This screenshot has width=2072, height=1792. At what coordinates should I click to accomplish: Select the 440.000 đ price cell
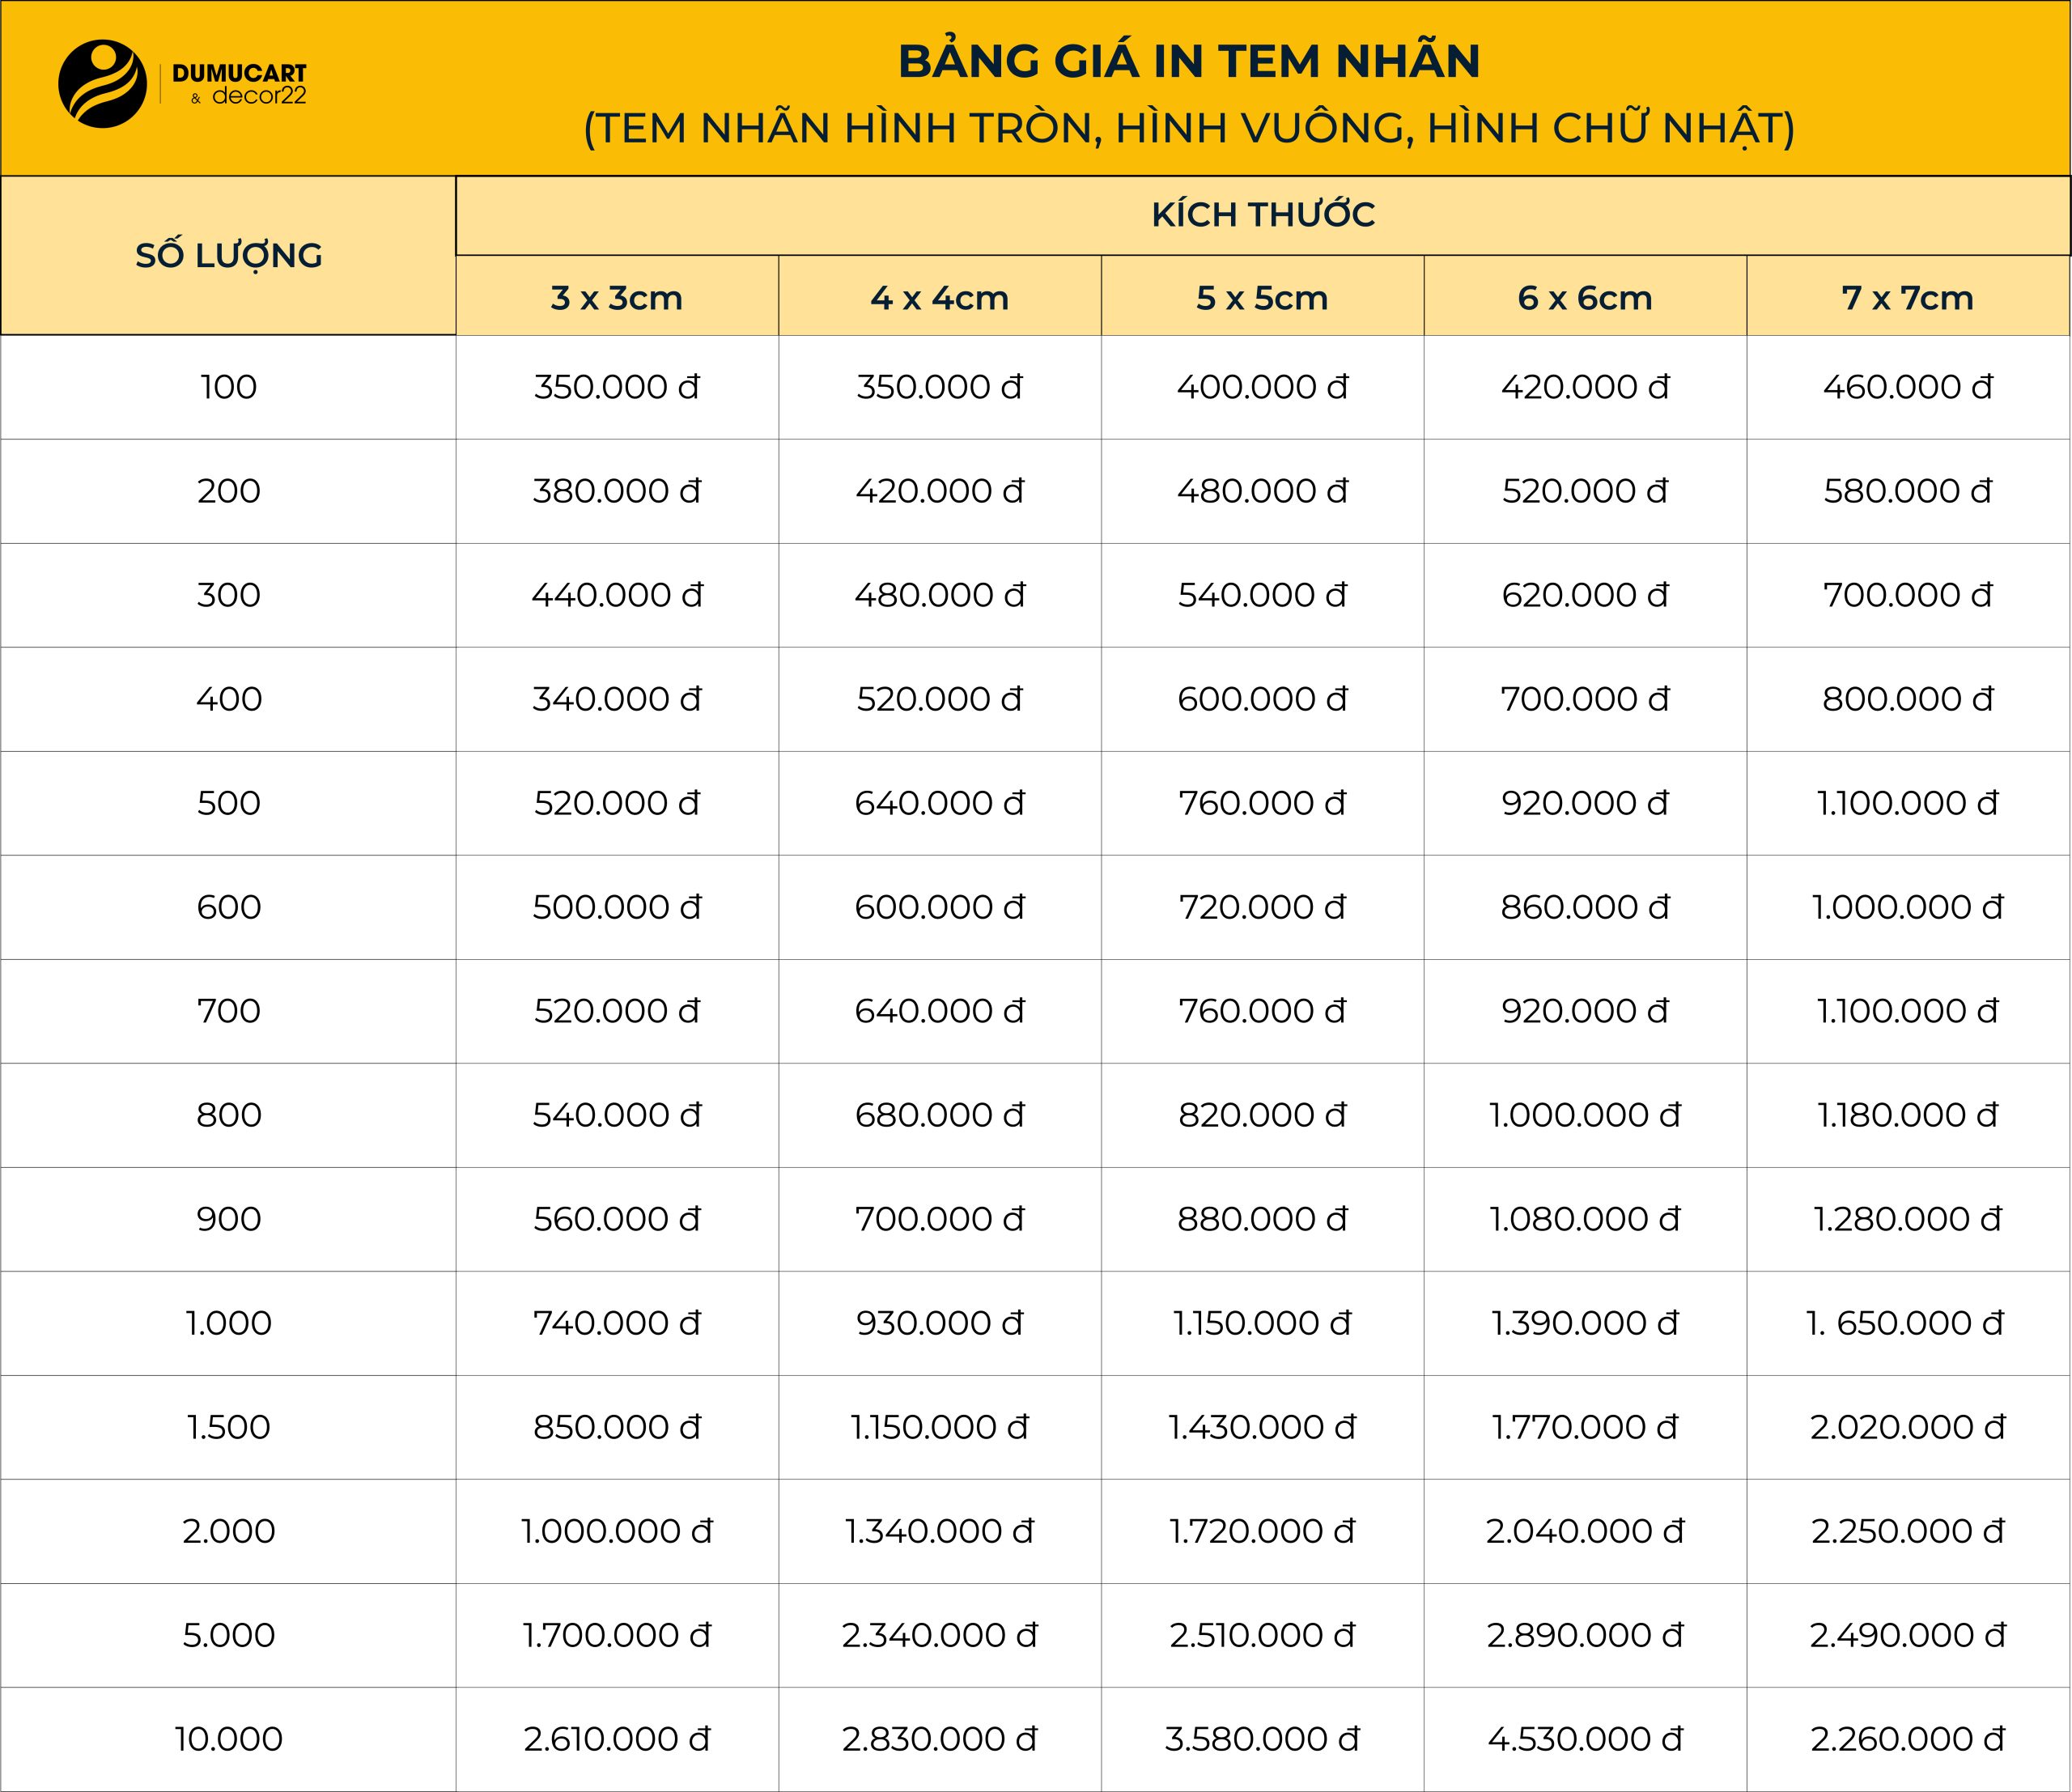click(617, 595)
